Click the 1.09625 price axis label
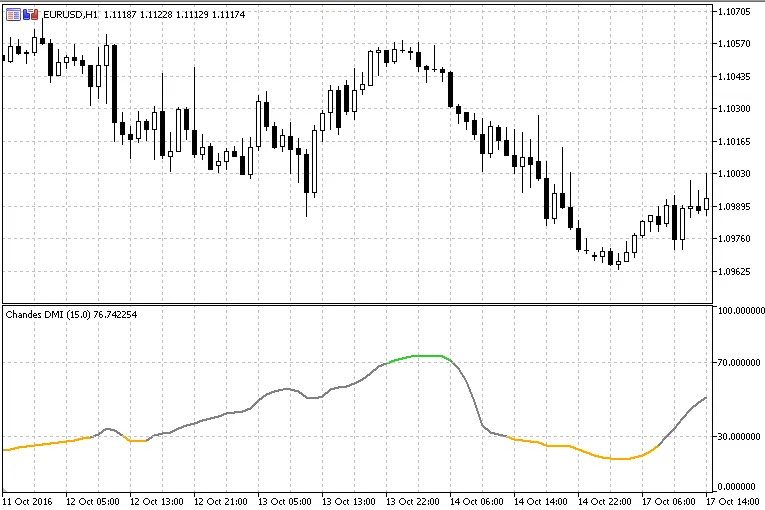 pyautogui.click(x=735, y=271)
